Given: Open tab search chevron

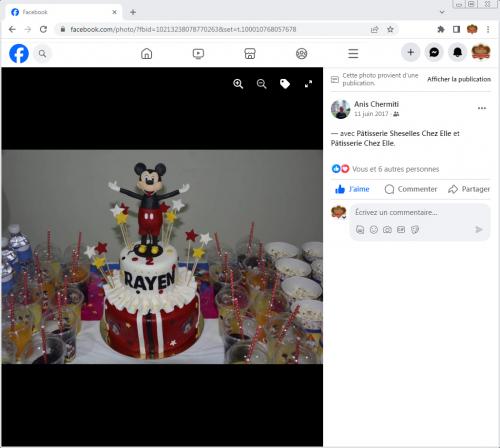Looking at the screenshot, I should click(x=442, y=12).
